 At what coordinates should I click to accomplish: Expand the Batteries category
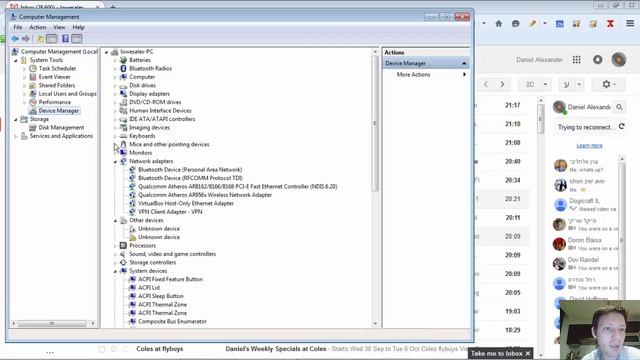115,60
